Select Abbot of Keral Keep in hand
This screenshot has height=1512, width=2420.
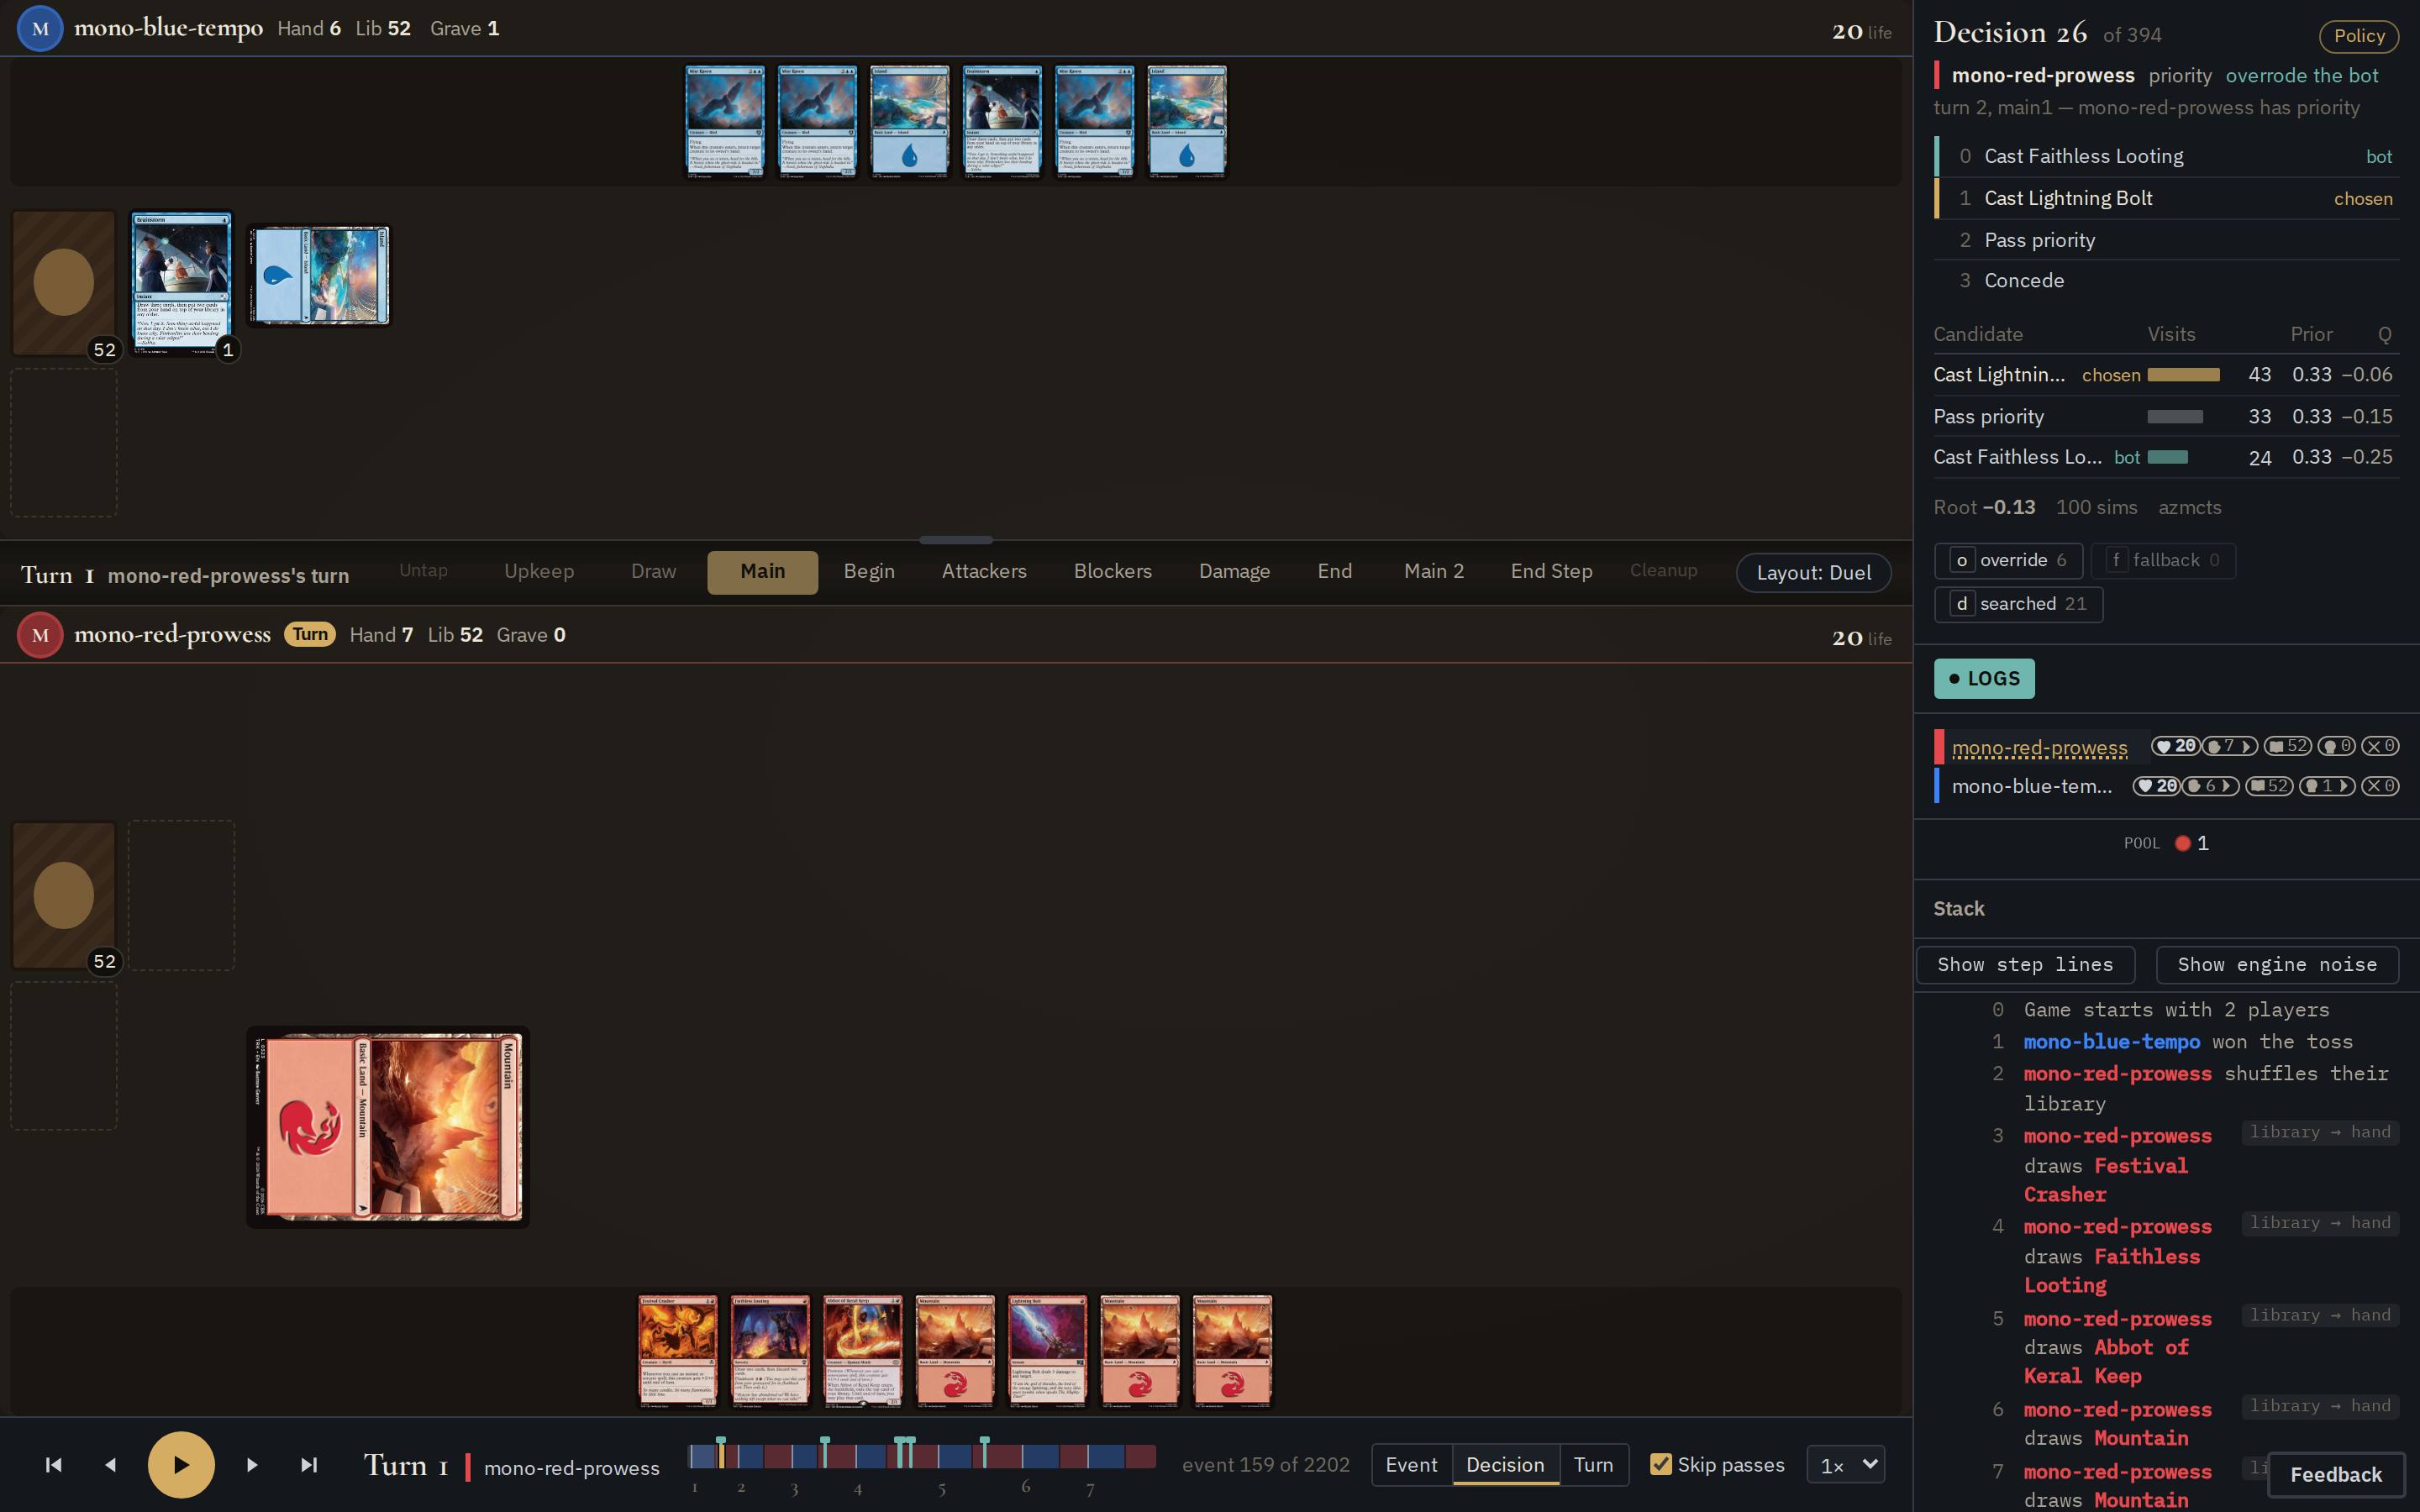click(862, 1351)
